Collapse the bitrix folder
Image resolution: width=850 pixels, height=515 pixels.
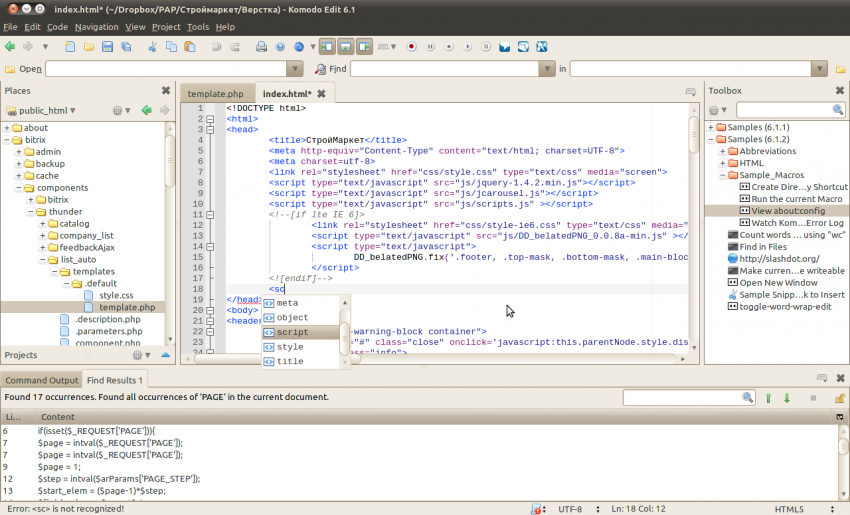pyautogui.click(x=7, y=140)
